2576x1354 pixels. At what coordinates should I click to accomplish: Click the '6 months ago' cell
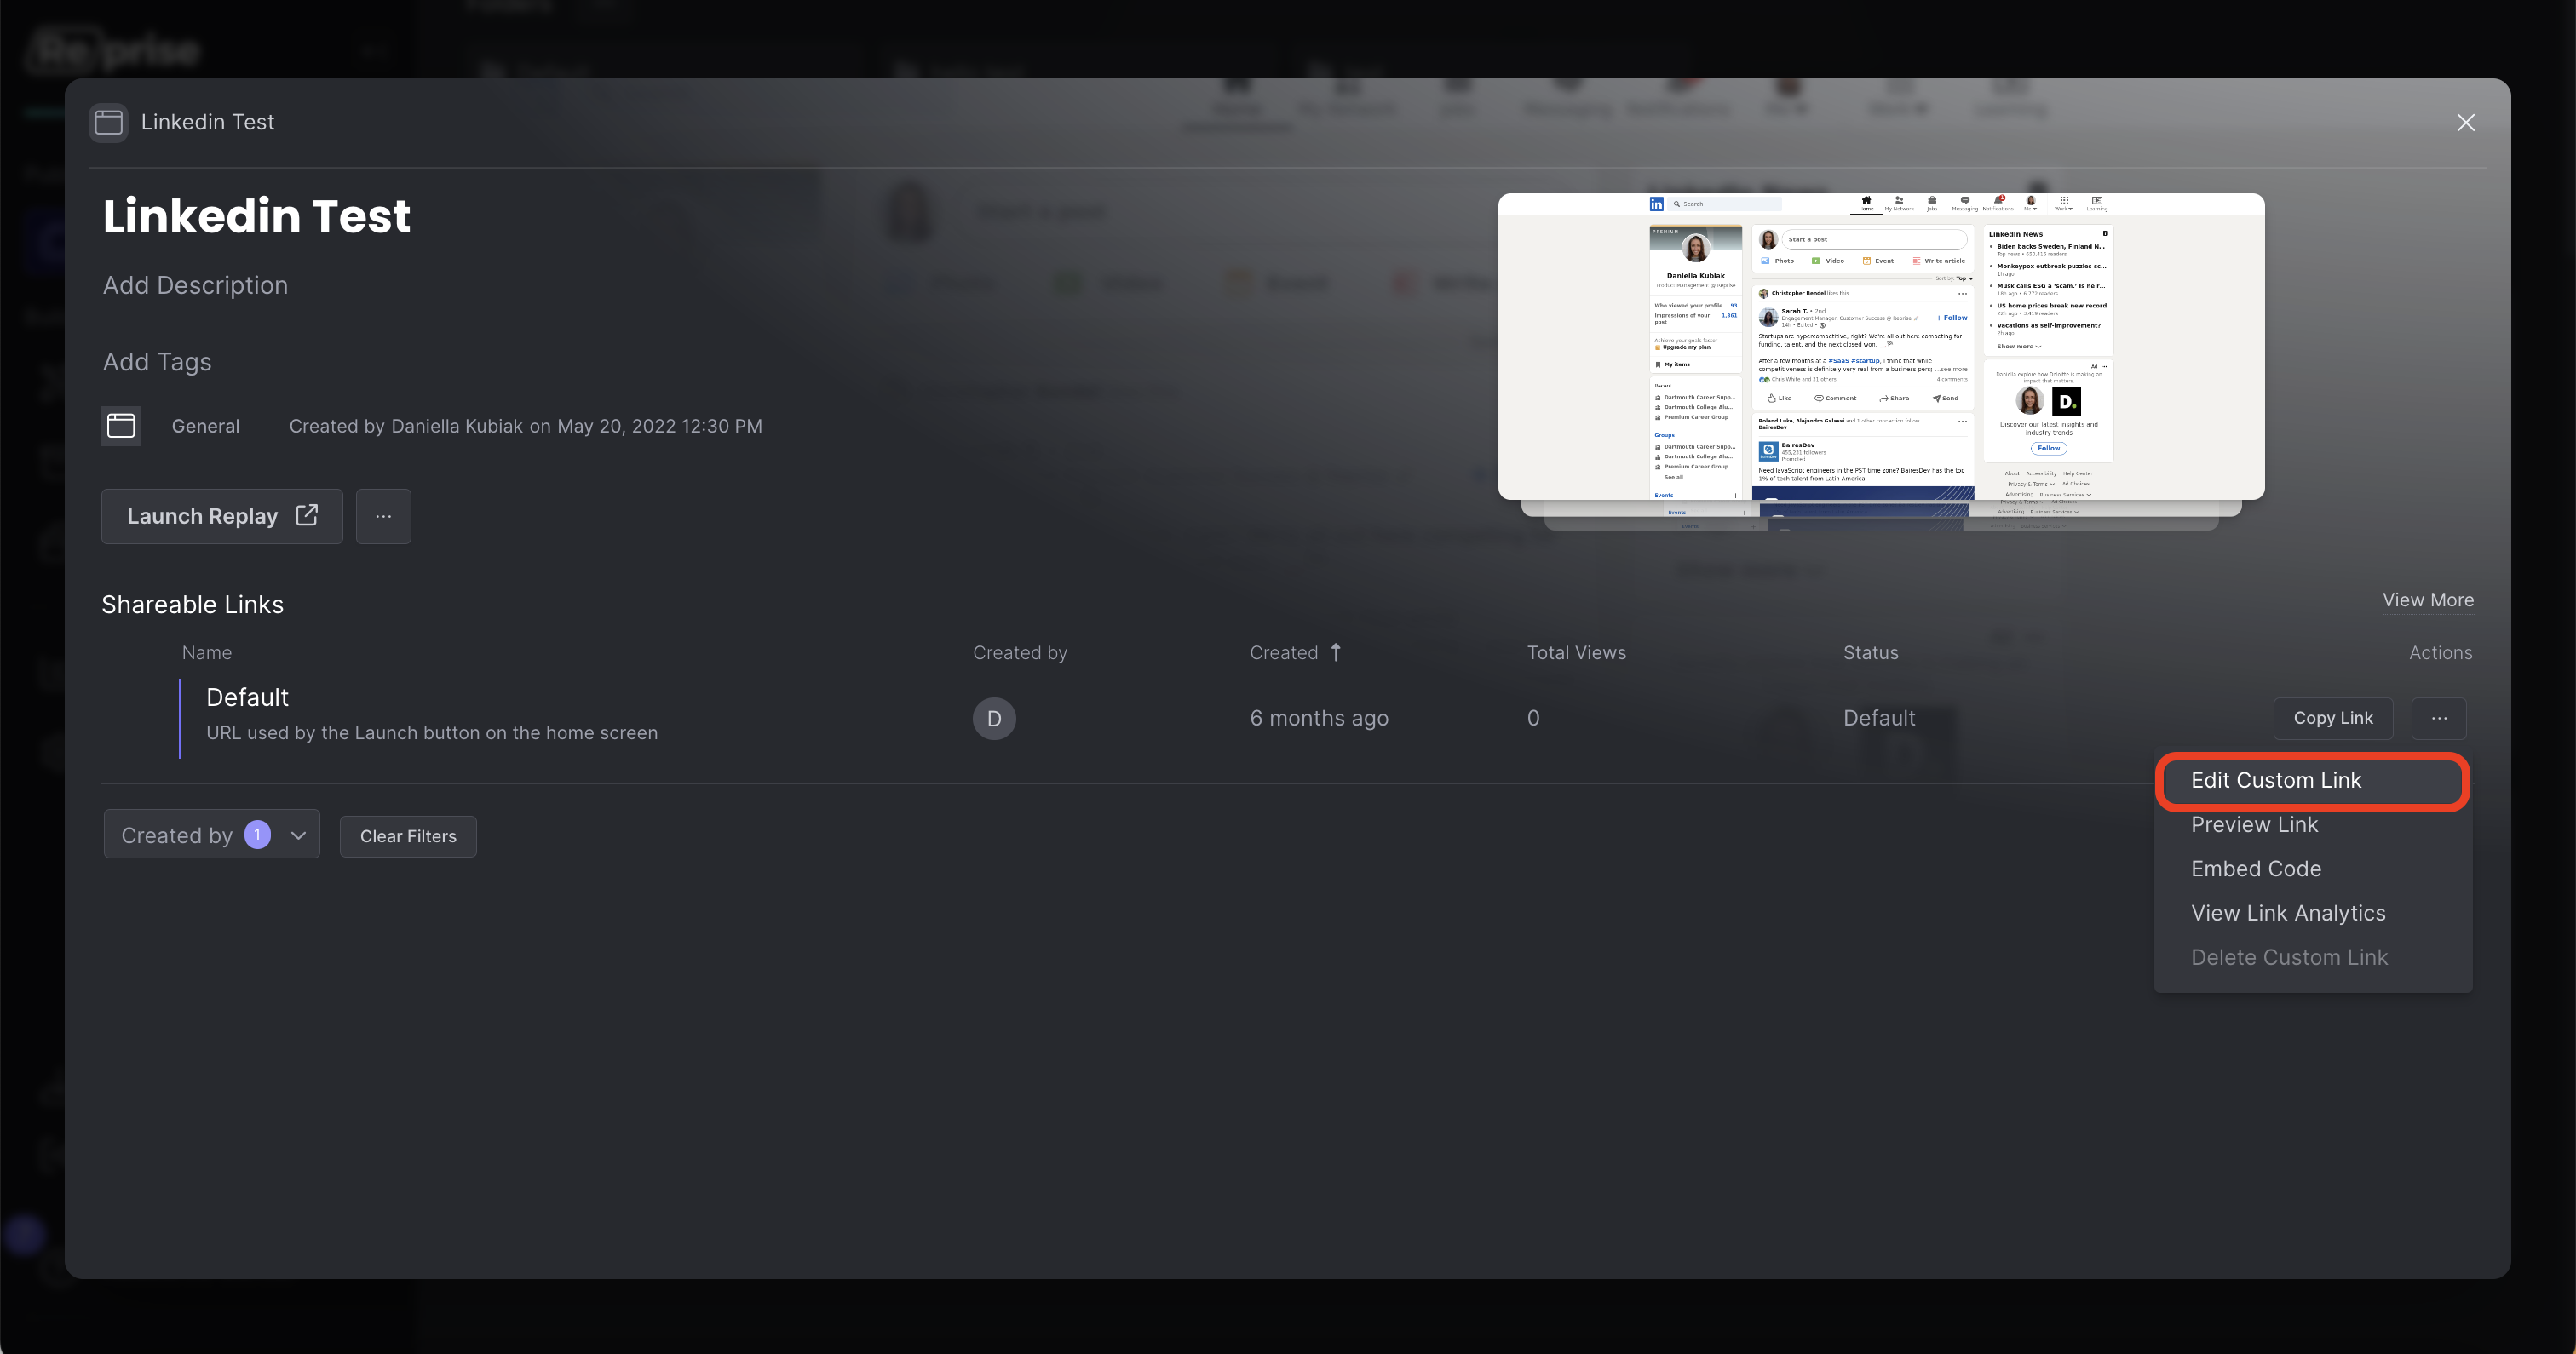click(x=1319, y=718)
